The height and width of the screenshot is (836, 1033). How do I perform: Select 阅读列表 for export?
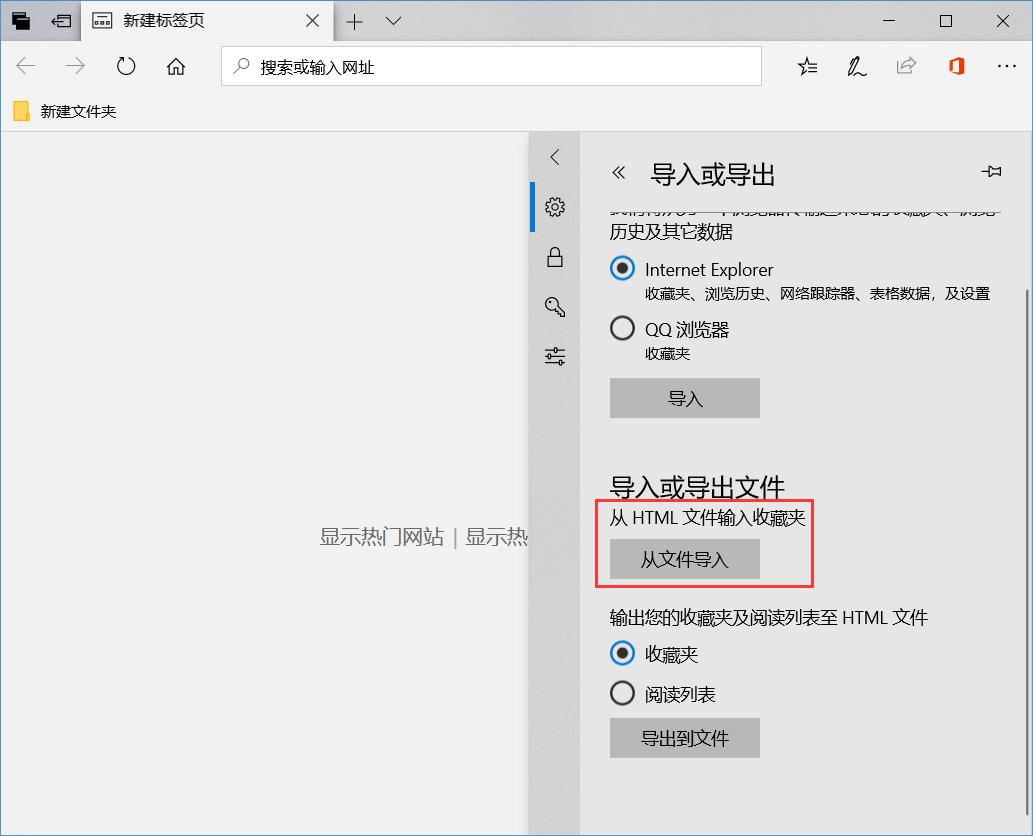pyautogui.click(x=622, y=693)
